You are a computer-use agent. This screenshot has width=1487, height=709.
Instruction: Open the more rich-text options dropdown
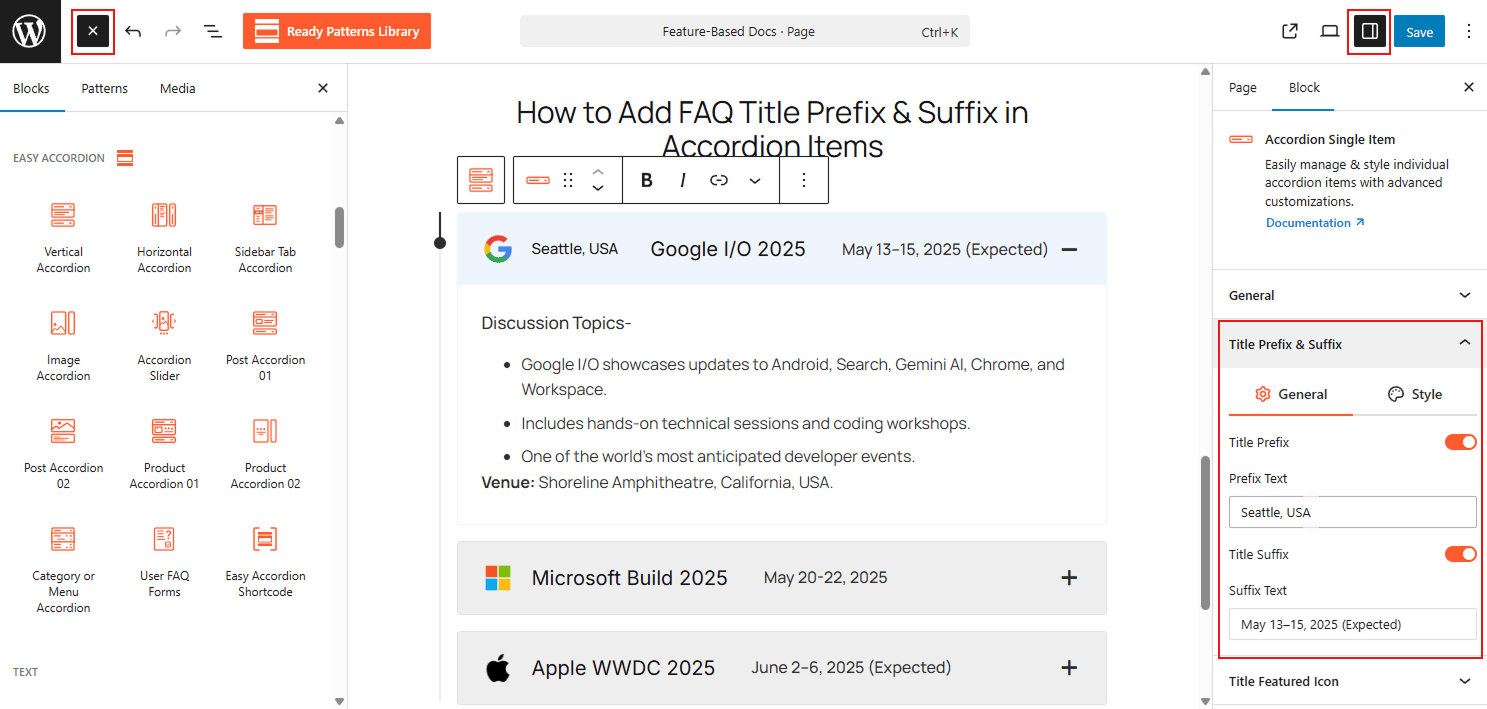click(755, 180)
